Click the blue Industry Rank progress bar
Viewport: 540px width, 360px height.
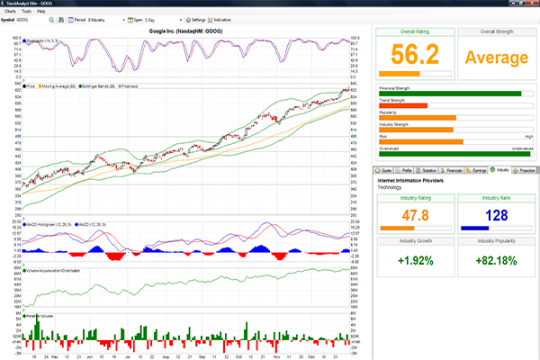tap(475, 228)
